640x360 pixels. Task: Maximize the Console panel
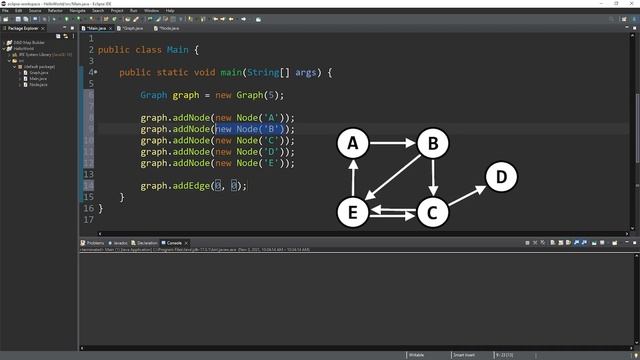(x=634, y=243)
